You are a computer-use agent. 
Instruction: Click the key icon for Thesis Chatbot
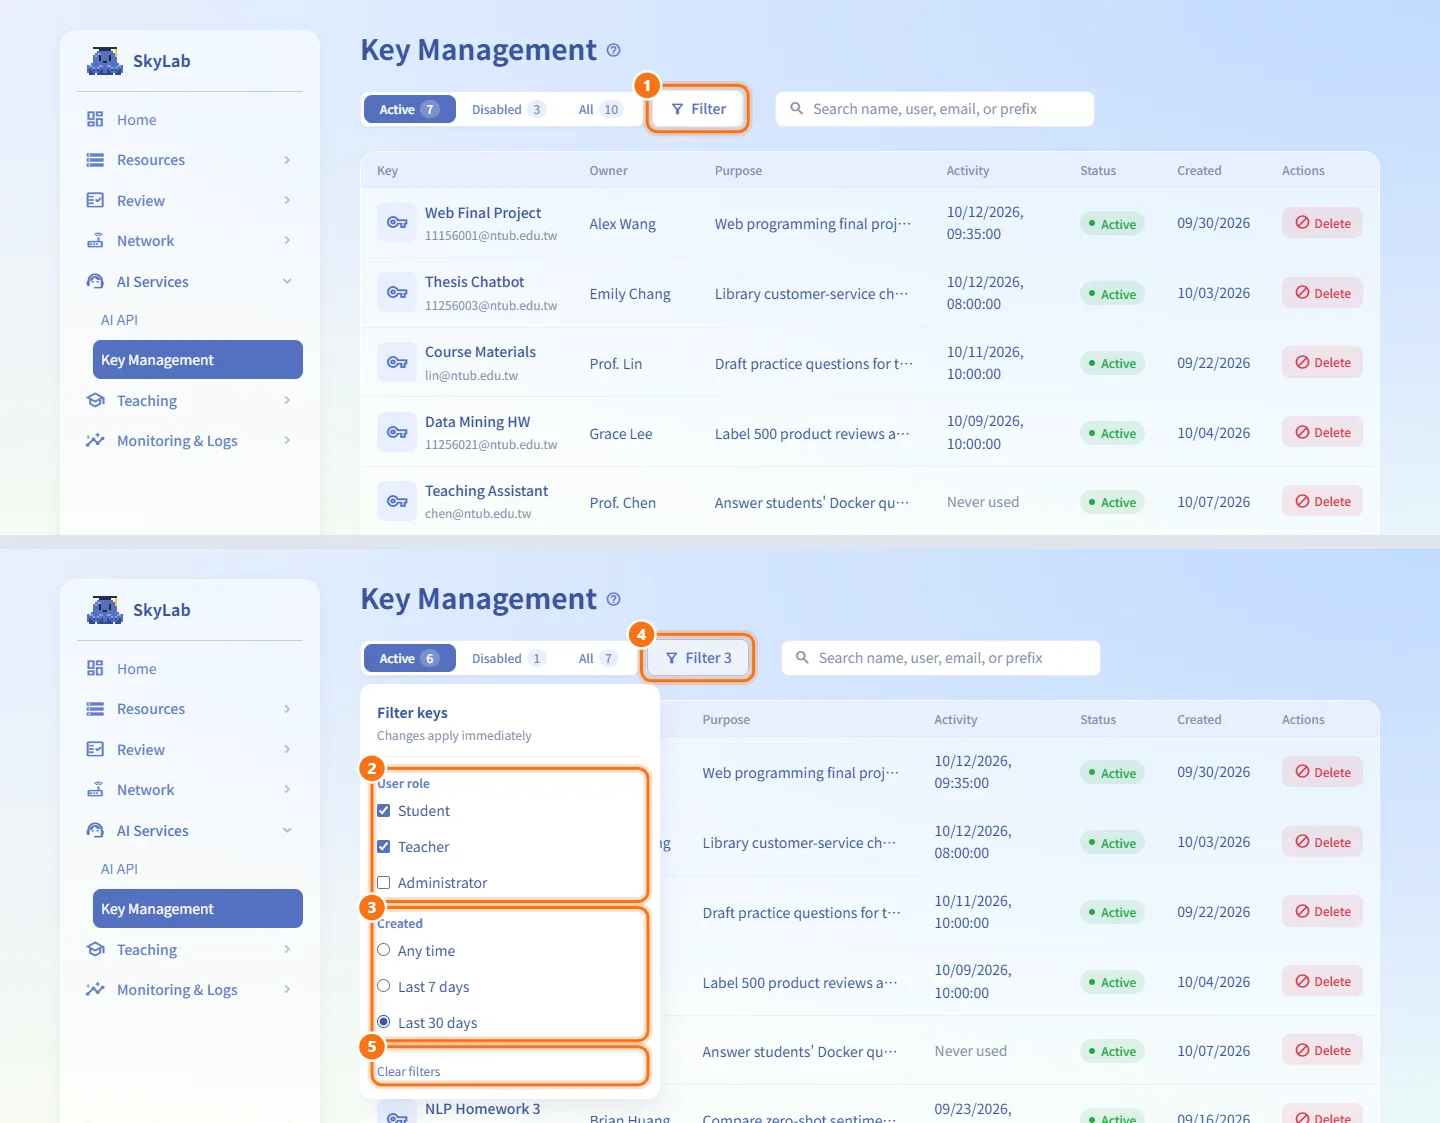click(x=397, y=293)
